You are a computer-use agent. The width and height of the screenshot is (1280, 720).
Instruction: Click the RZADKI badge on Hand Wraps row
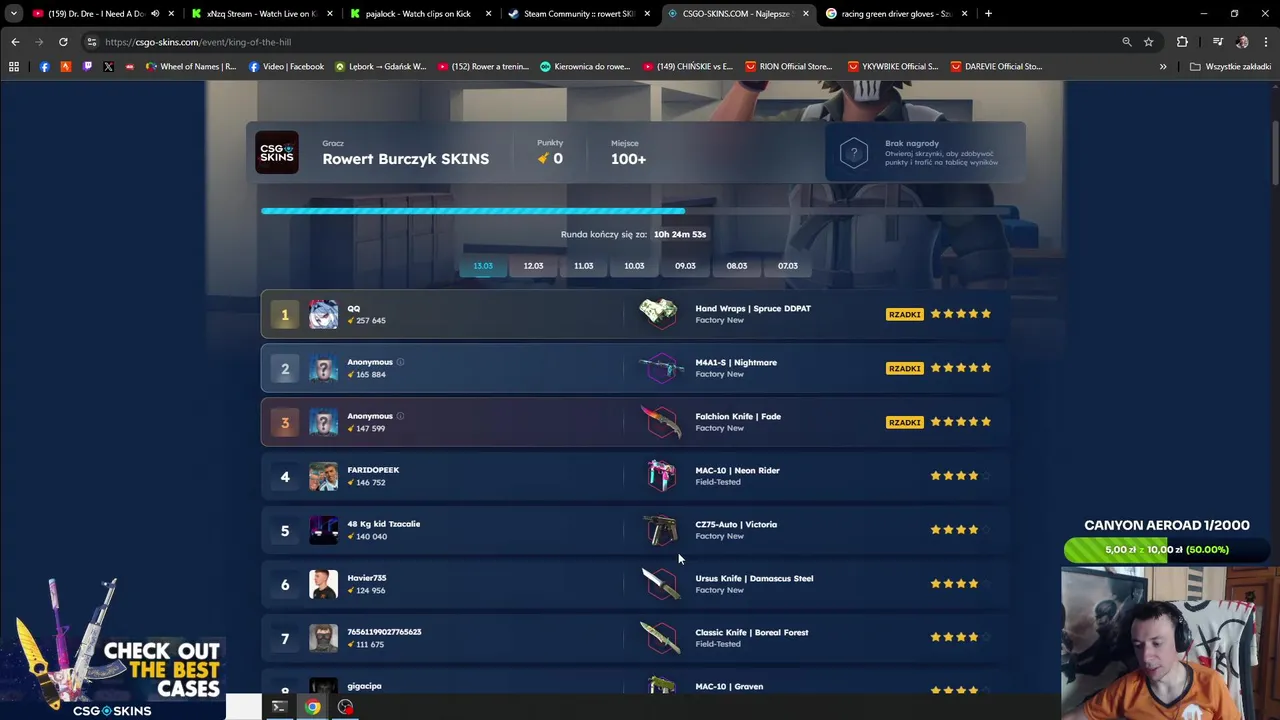904,314
